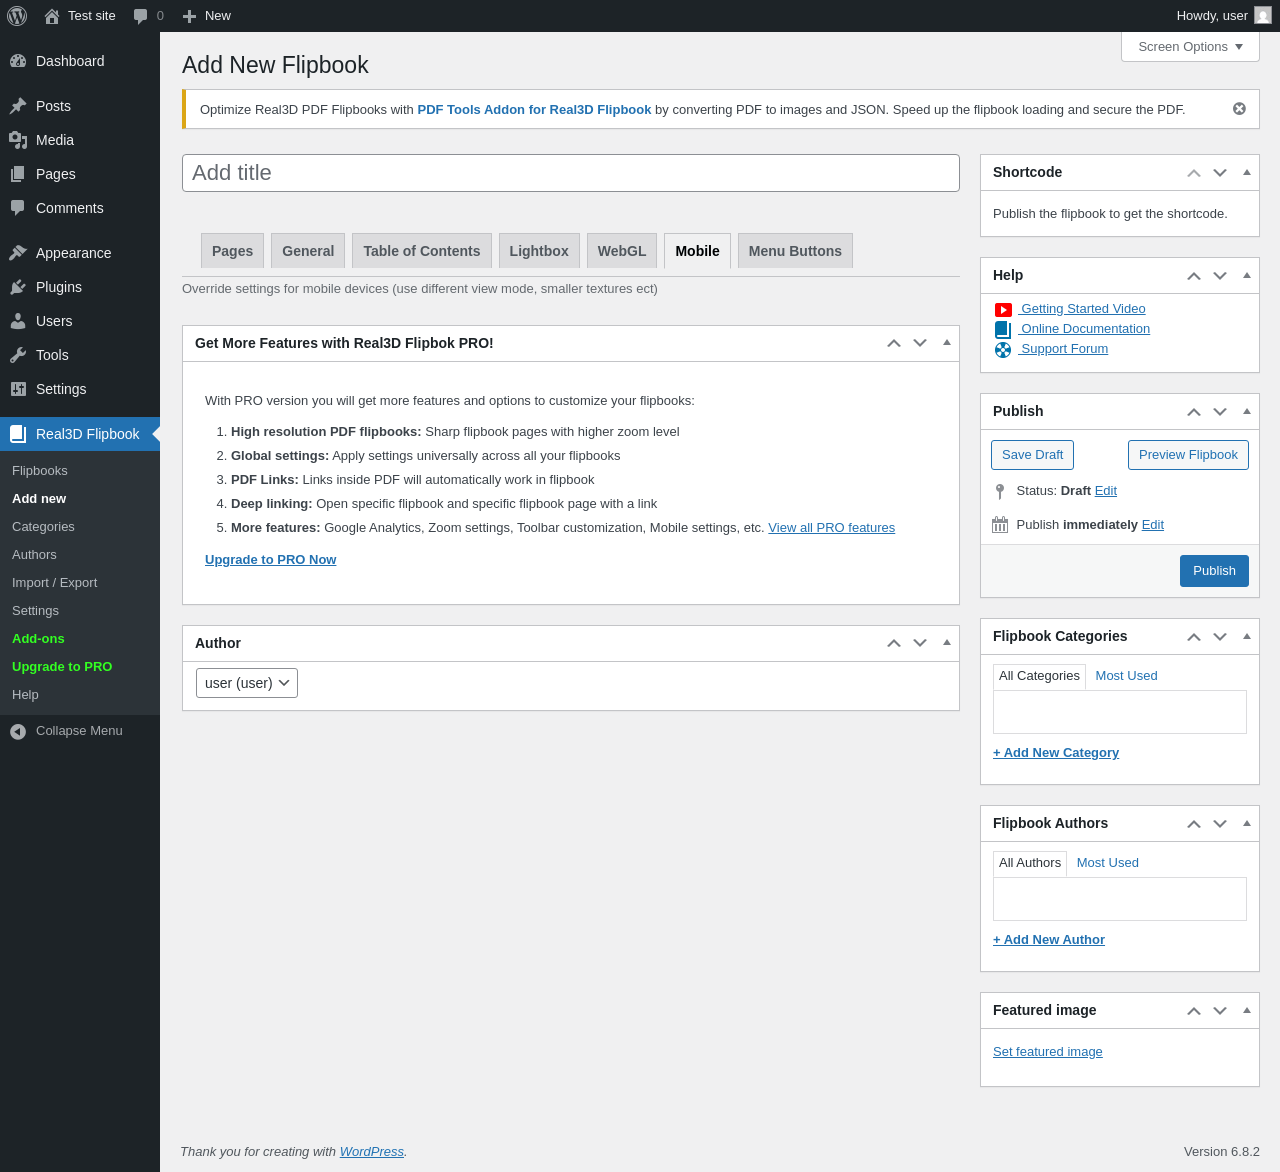Switch to the Pages tab

[x=232, y=251]
